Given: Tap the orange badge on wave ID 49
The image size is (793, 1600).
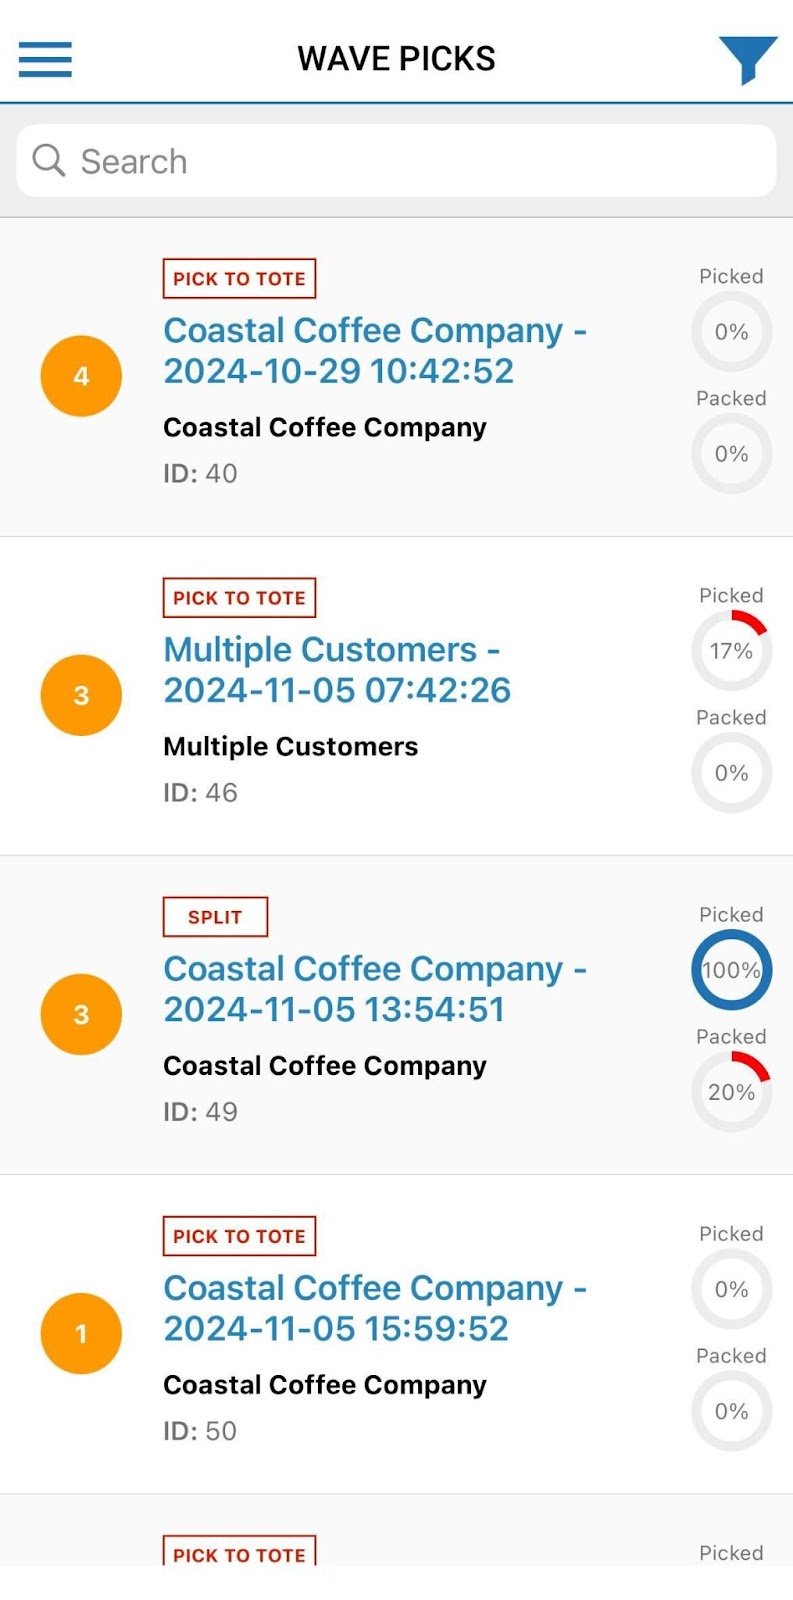Looking at the screenshot, I should pyautogui.click(x=81, y=1014).
